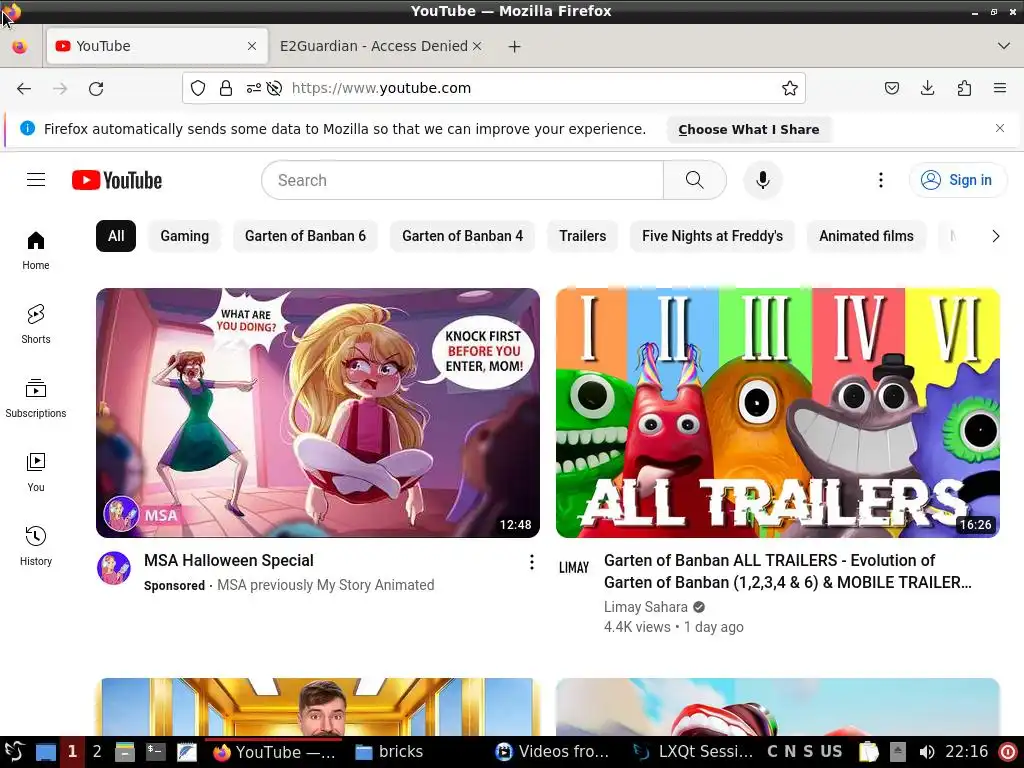The width and height of the screenshot is (1024, 768).
Task: Select Animated films chip
Action: (867, 236)
